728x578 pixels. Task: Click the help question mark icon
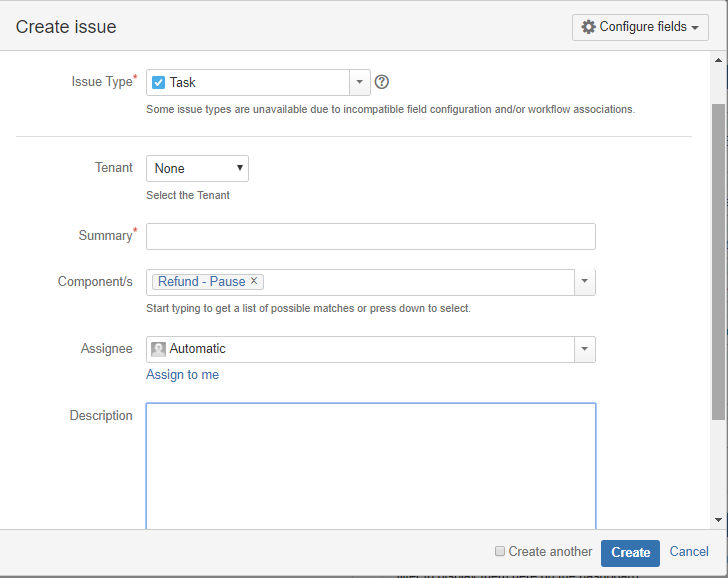pyautogui.click(x=381, y=82)
